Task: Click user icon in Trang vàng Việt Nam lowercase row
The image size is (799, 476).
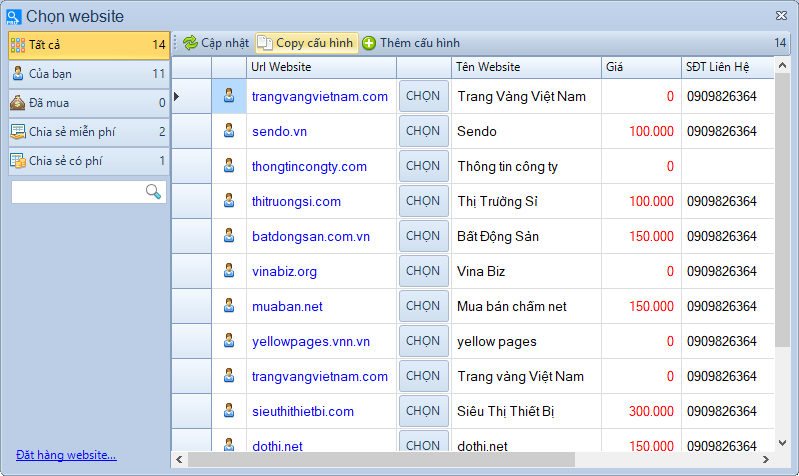Action: point(229,376)
